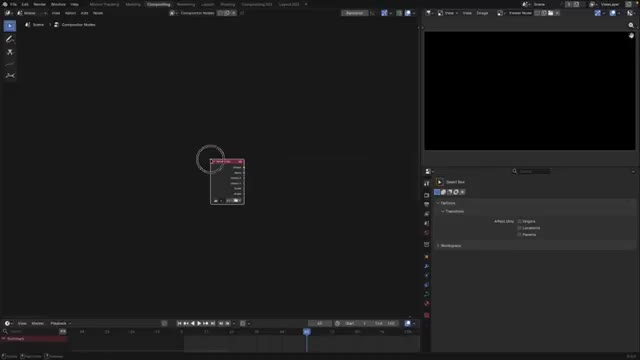Image resolution: width=640 pixels, height=360 pixels.
Task: Jump to the last frame
Action: pos(213,323)
